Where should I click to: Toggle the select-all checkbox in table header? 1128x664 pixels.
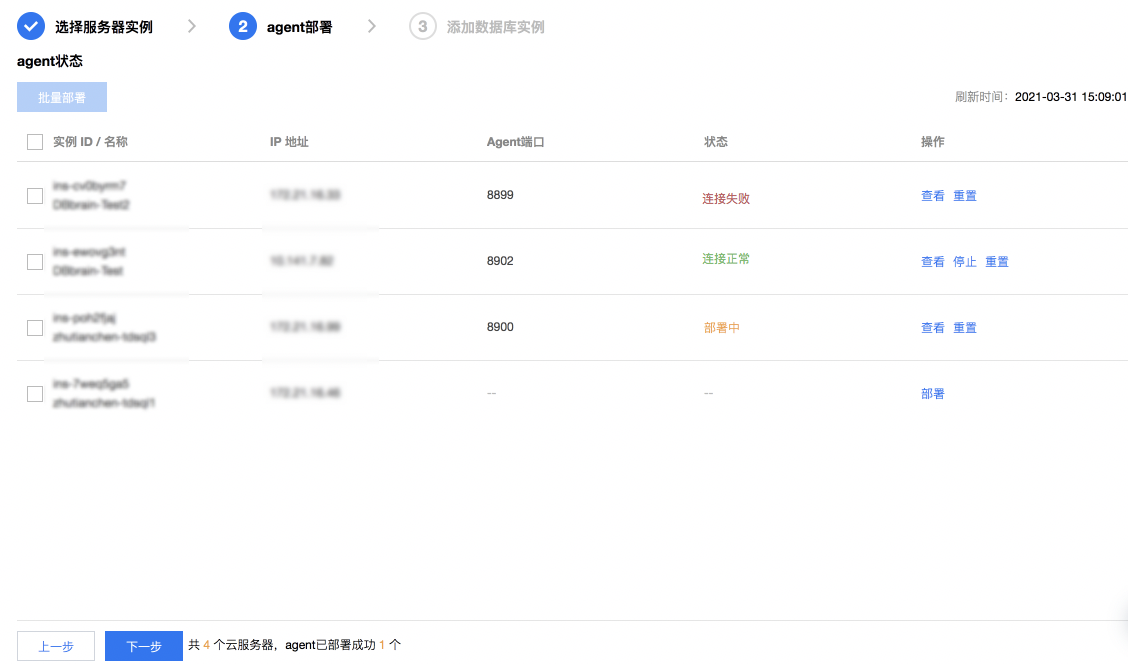pyautogui.click(x=35, y=142)
